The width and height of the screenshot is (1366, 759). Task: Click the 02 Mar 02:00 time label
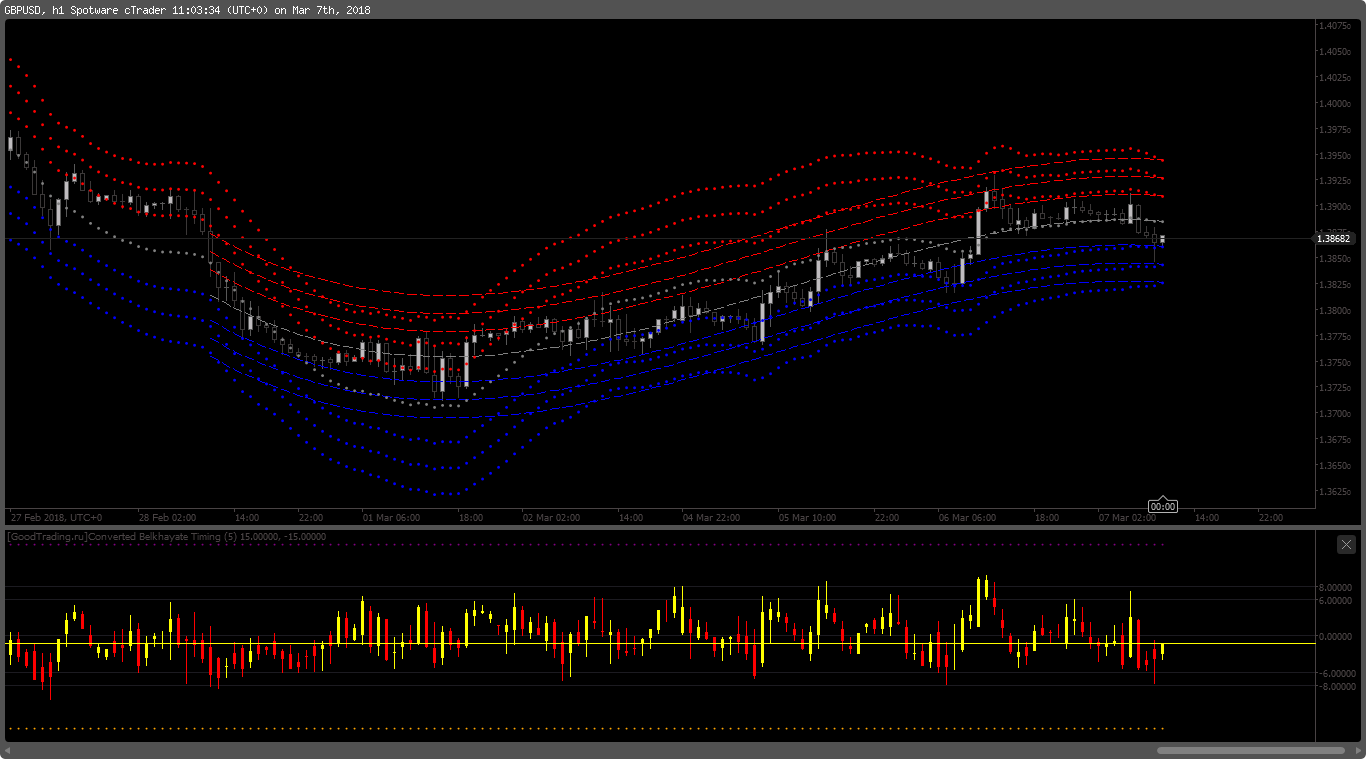tap(551, 518)
